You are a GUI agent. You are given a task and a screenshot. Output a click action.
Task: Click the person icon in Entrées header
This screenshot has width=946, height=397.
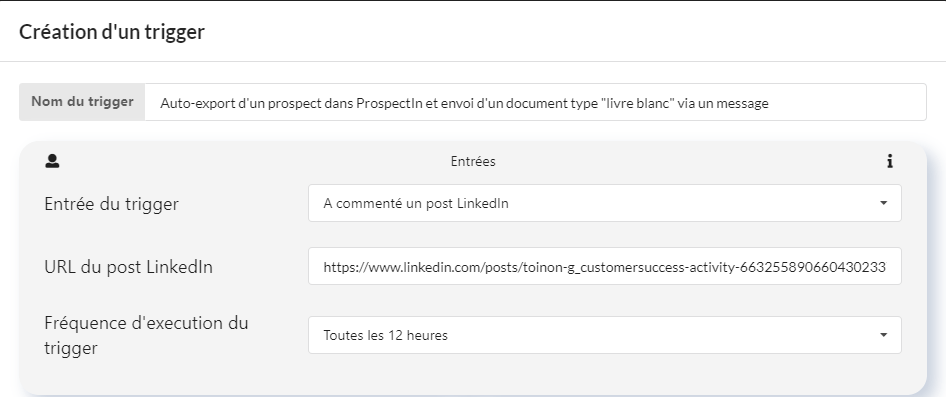tap(52, 161)
